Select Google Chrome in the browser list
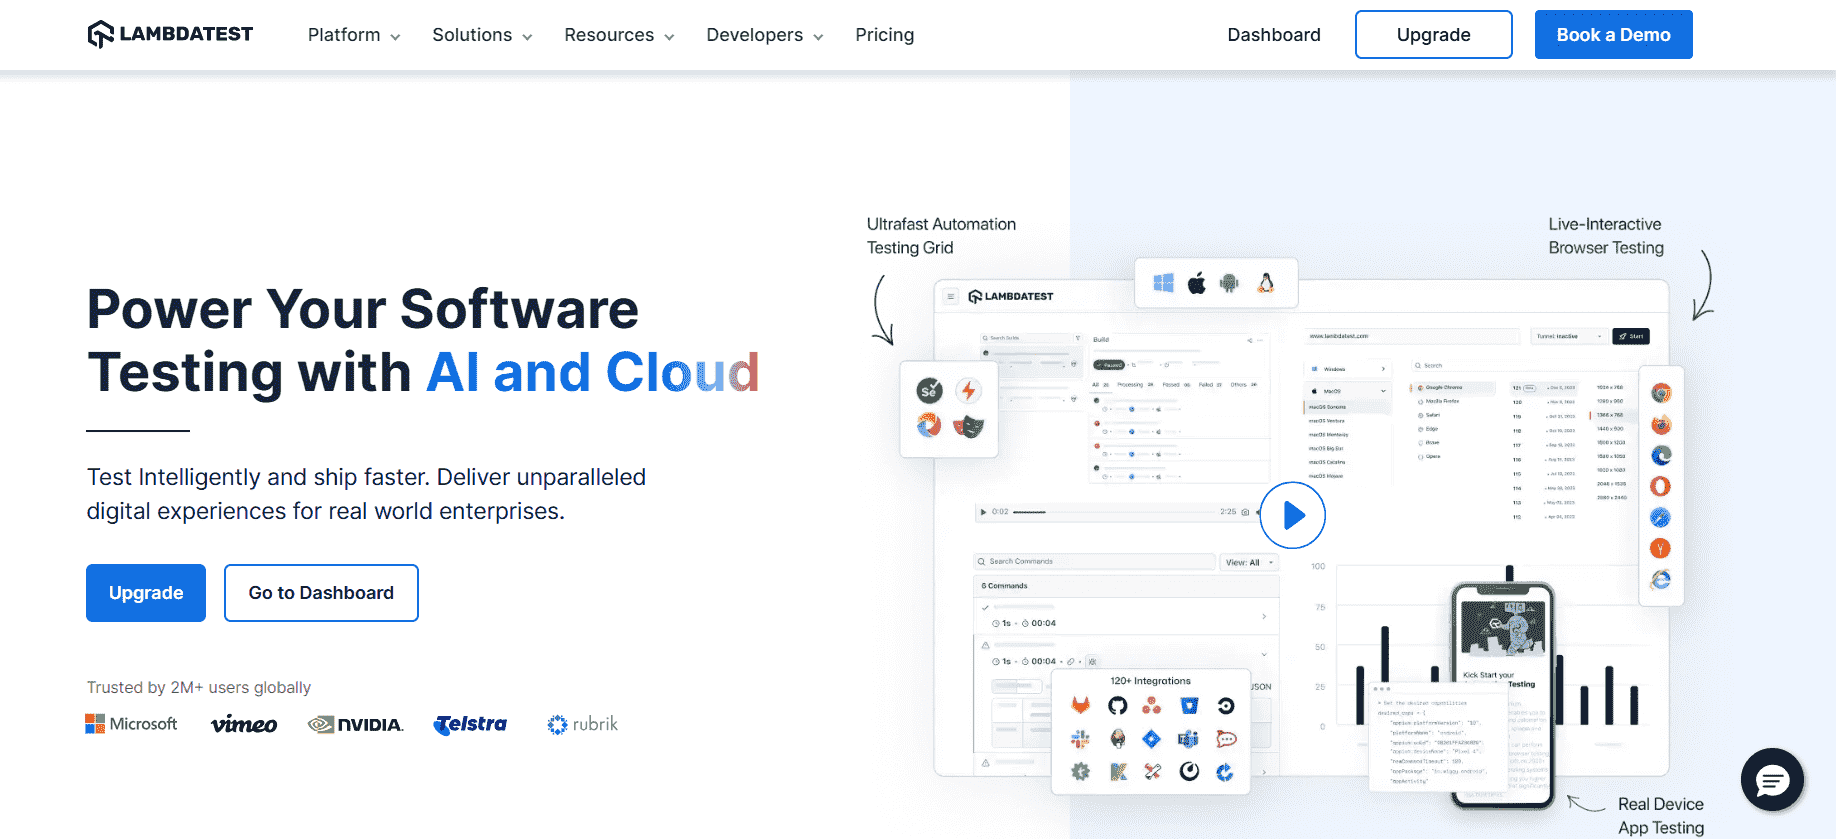 [1452, 387]
